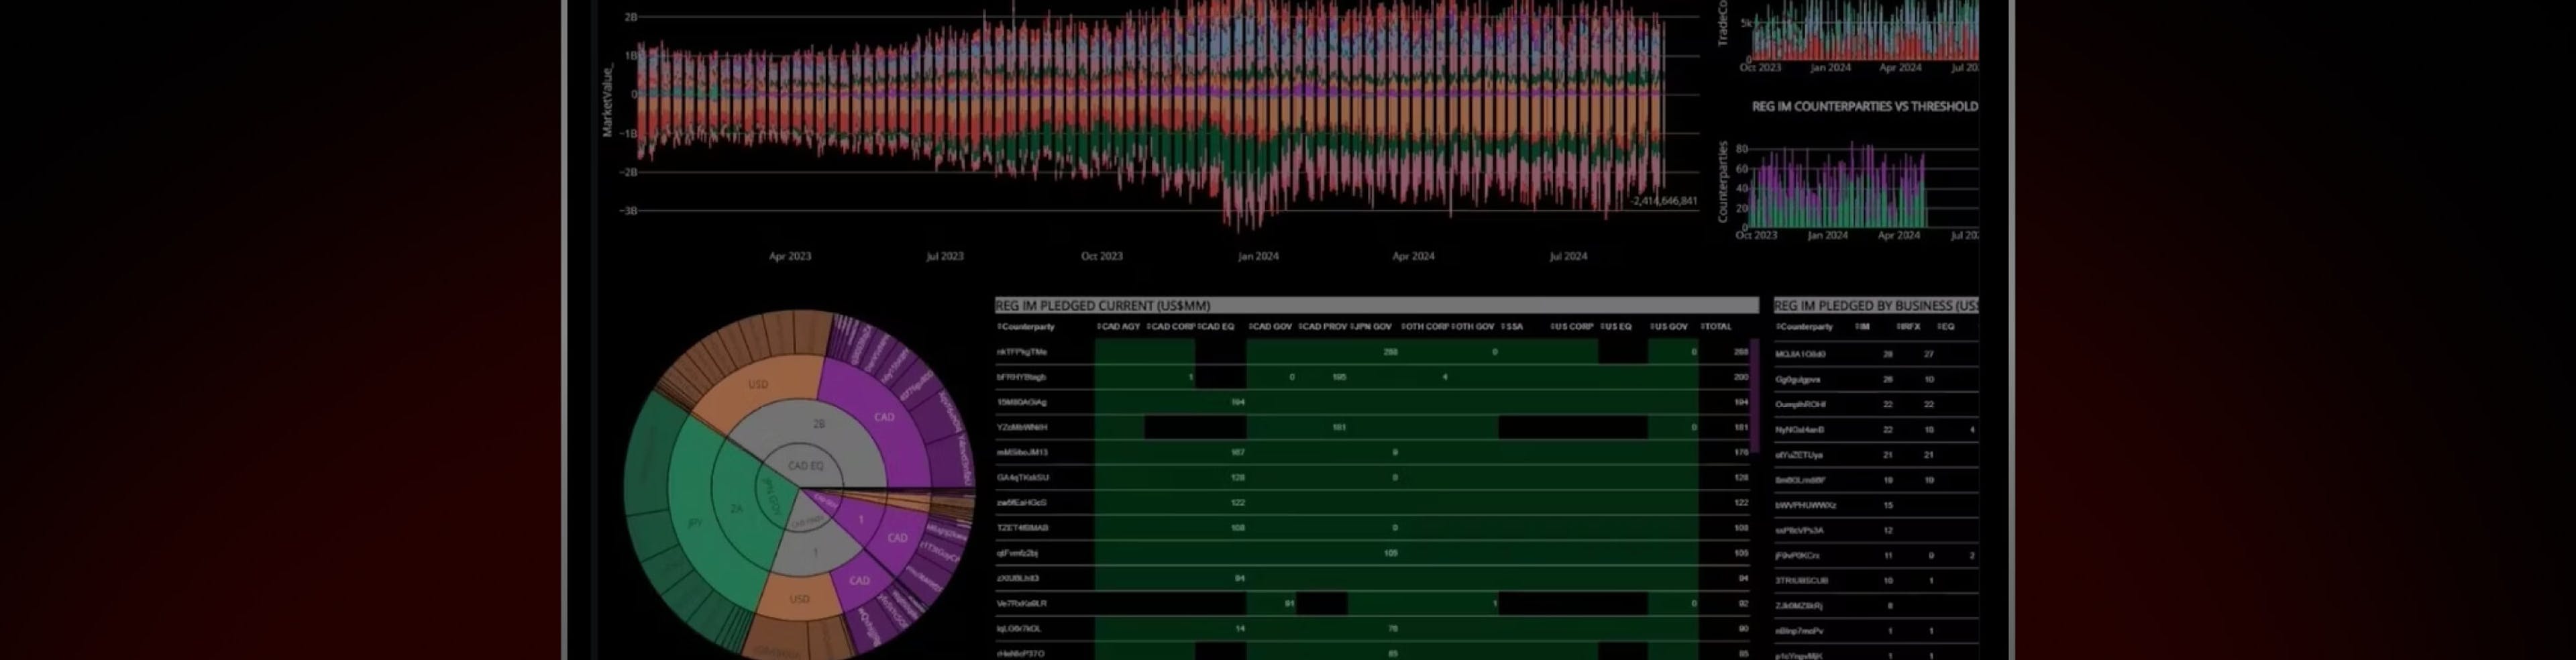Sort by the OTH GOV column header
This screenshot has height=660, width=2576.
(x=1472, y=327)
